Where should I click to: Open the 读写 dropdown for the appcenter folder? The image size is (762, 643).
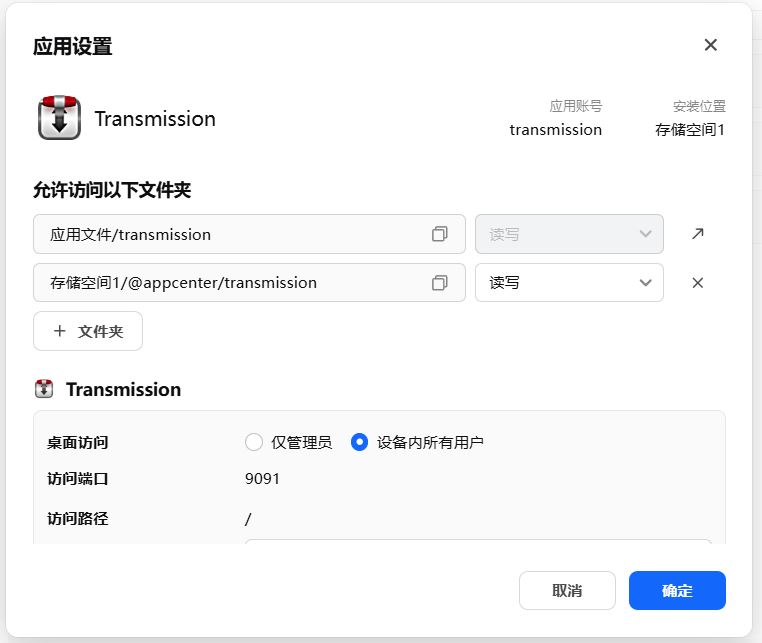pyautogui.click(x=569, y=282)
